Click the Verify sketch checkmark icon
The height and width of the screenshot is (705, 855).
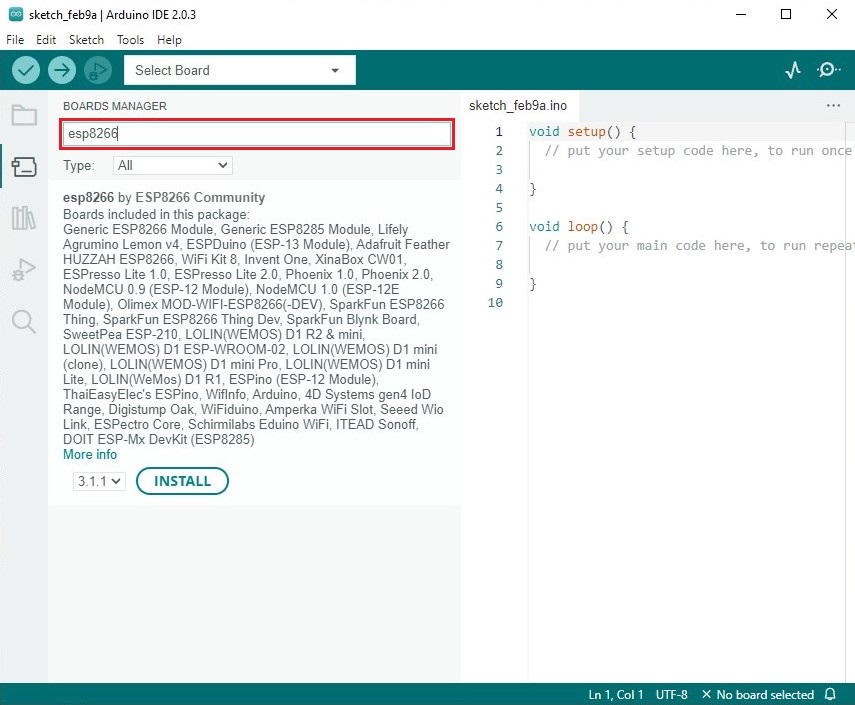coord(26,70)
